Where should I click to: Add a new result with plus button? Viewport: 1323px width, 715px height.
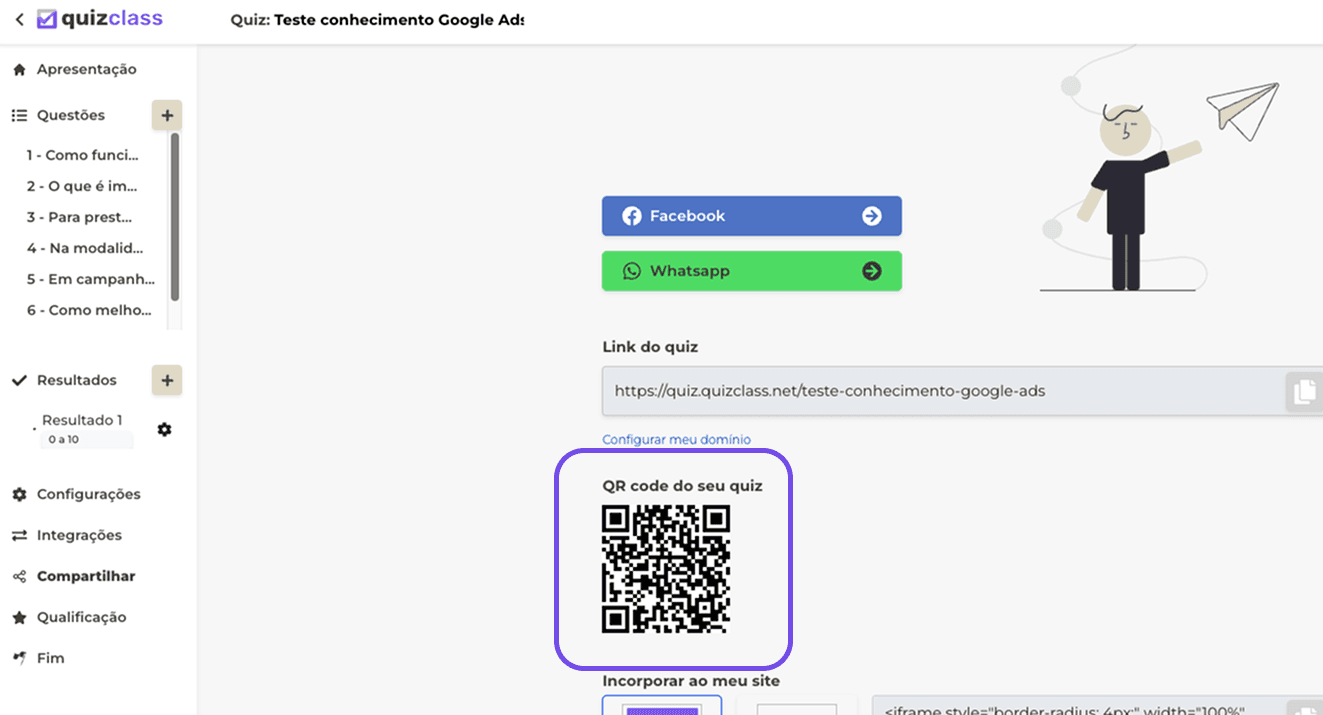pyautogui.click(x=167, y=381)
